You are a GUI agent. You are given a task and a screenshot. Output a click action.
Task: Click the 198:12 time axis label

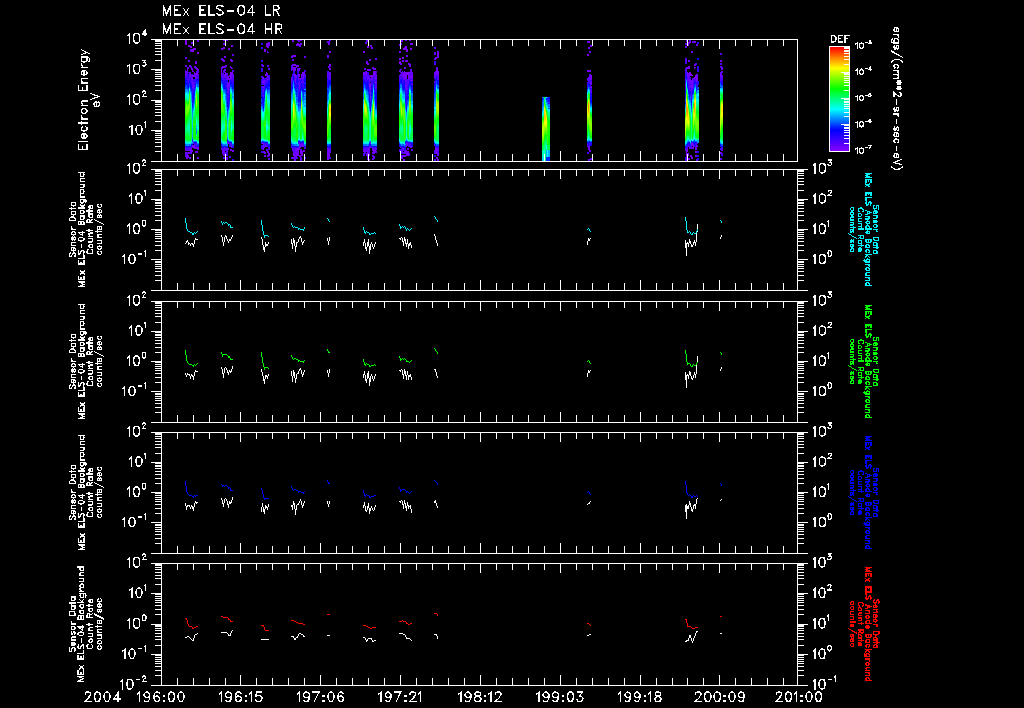(x=479, y=698)
